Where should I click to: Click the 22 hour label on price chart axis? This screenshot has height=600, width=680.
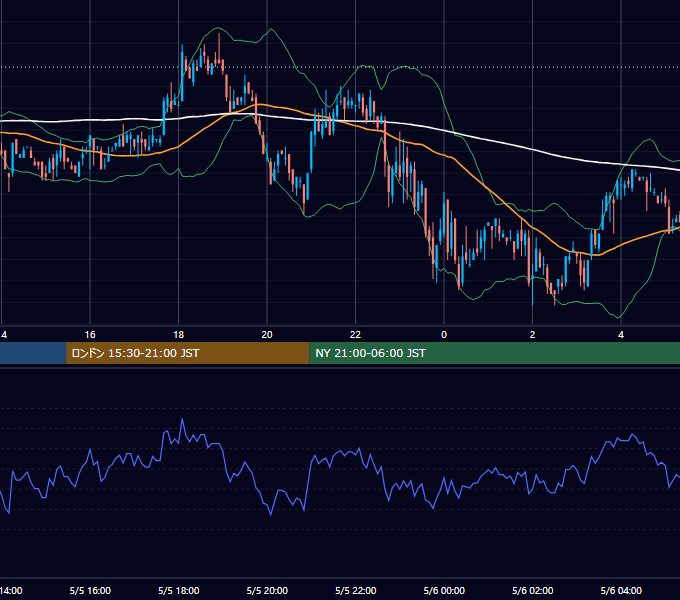coord(355,335)
